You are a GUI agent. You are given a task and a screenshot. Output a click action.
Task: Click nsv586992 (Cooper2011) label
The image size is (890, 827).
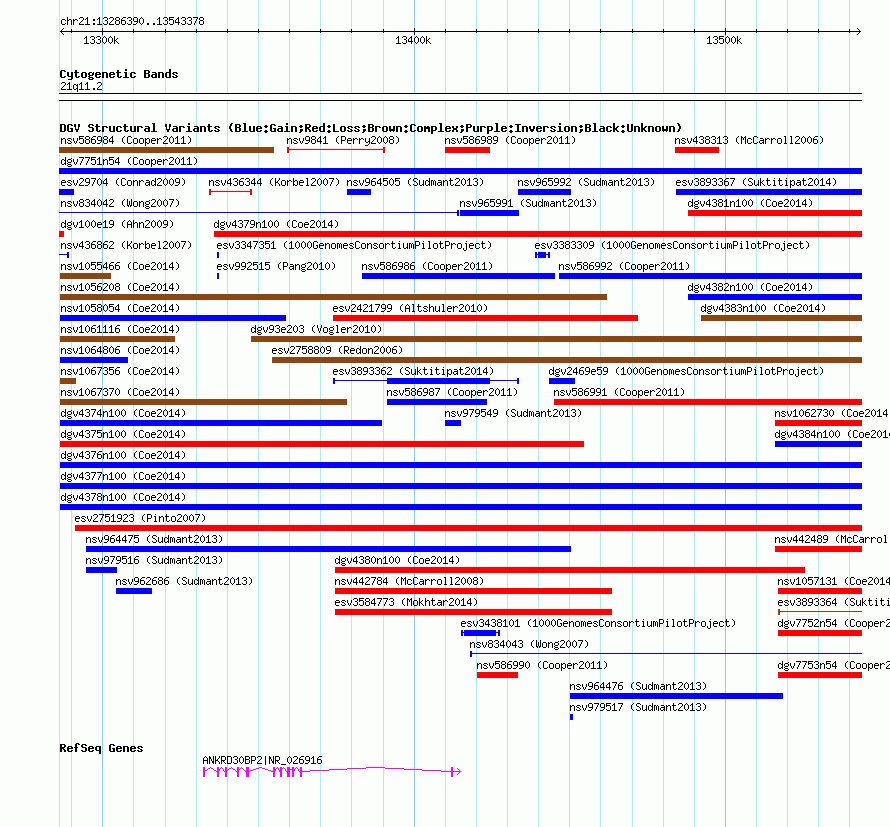pos(624,266)
